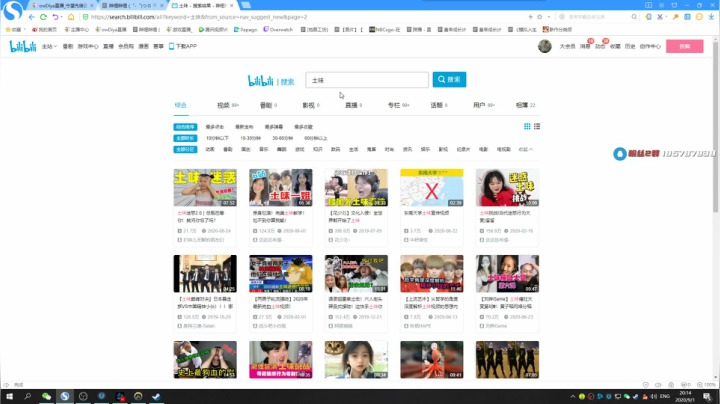720x404 pixels.
Task: Open WeChat from the taskbar
Action: click(x=46, y=396)
